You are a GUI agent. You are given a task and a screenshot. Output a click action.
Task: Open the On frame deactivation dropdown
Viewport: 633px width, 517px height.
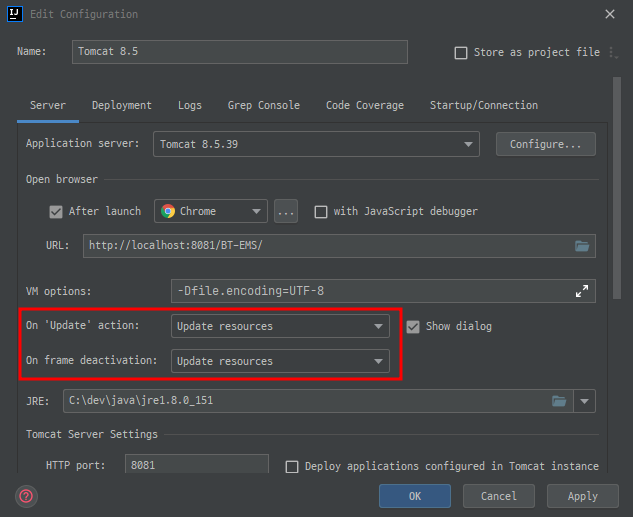280,361
